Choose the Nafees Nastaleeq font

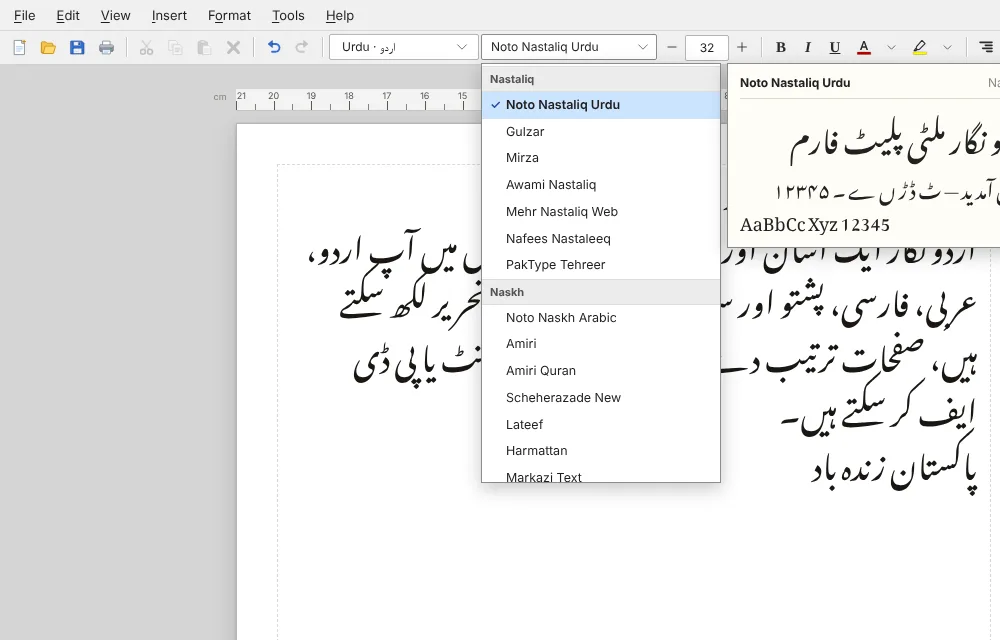tap(601, 238)
